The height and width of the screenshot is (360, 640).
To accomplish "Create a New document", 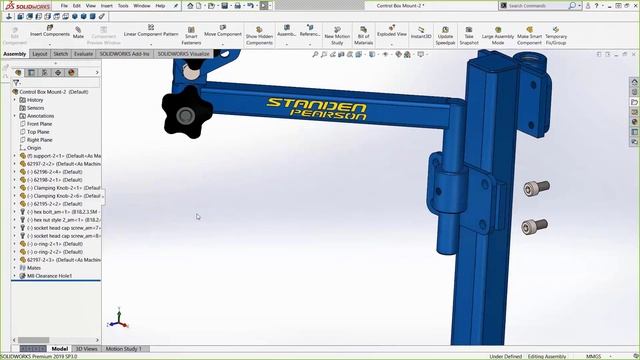I will [x=199, y=6].
